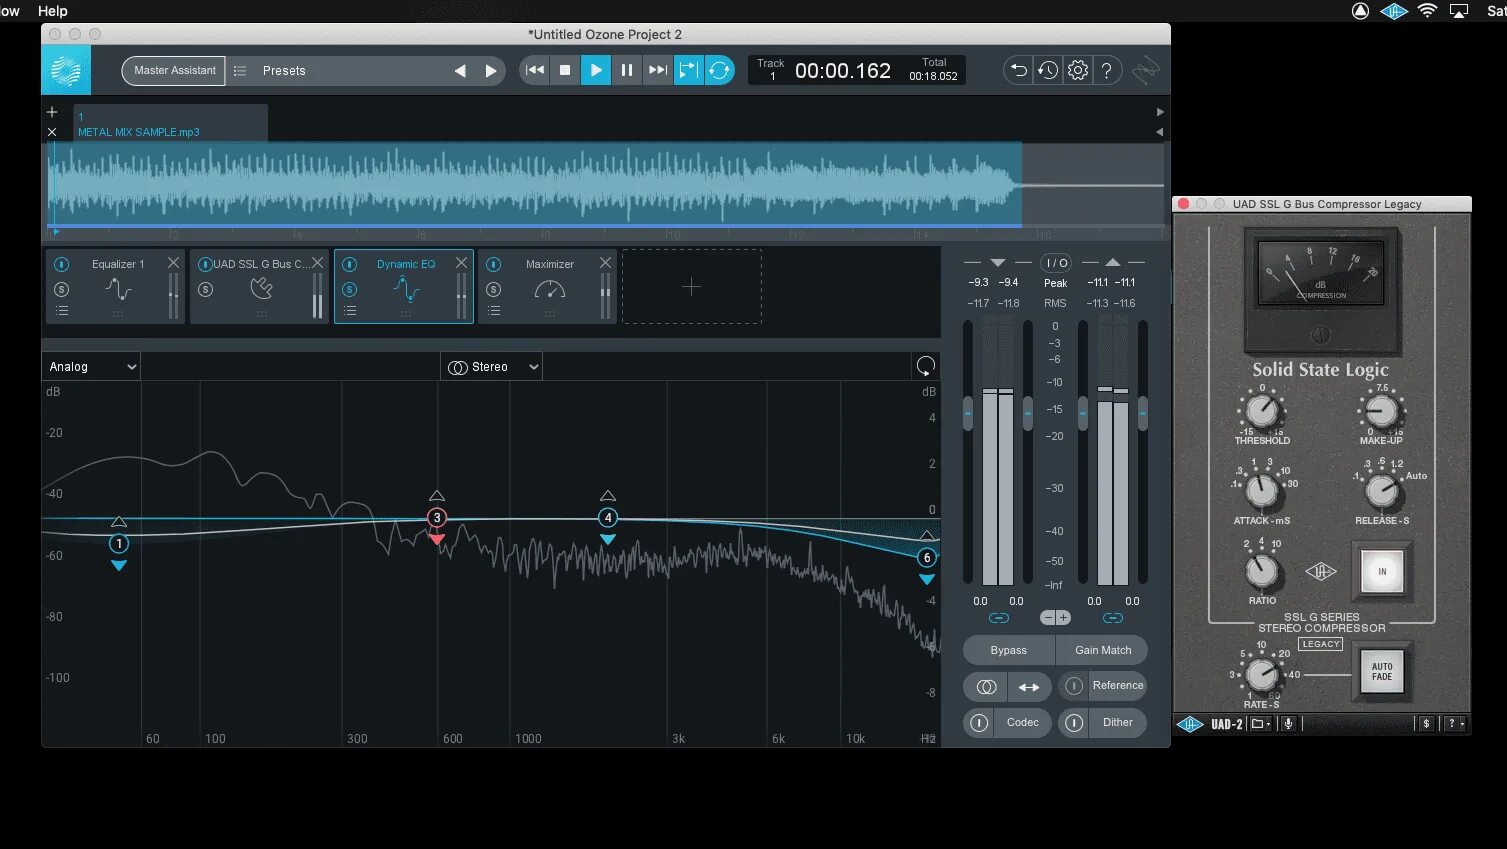Add a module in empty slot
The height and width of the screenshot is (849, 1507).
pos(691,287)
